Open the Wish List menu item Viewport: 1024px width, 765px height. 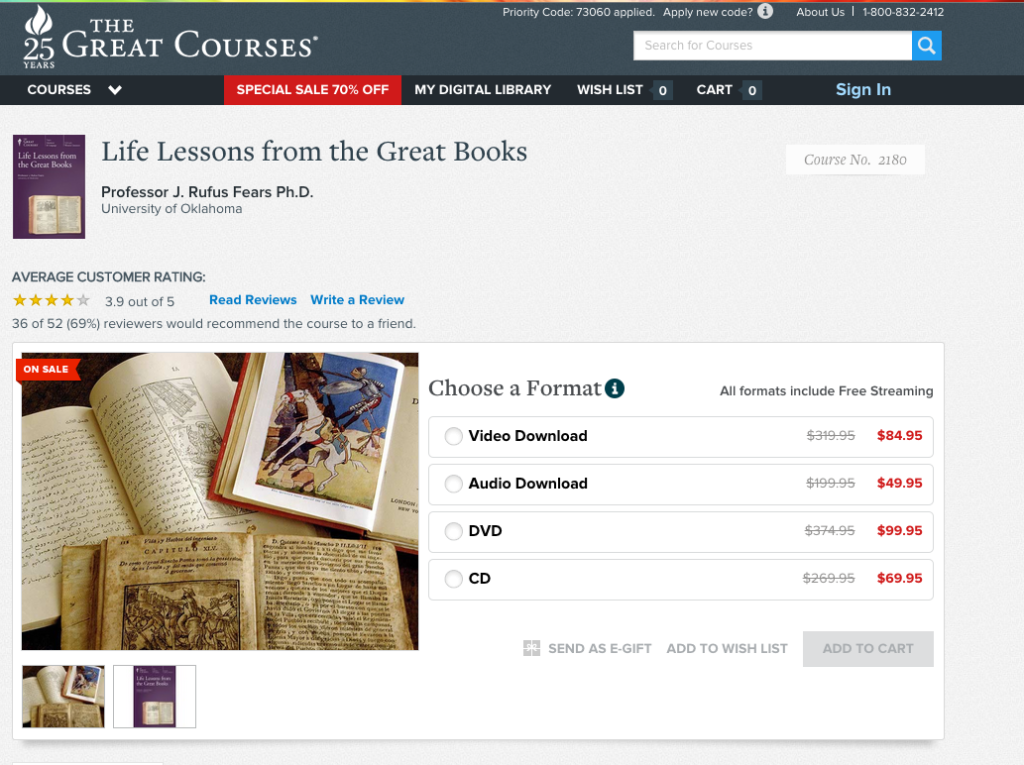coord(610,90)
